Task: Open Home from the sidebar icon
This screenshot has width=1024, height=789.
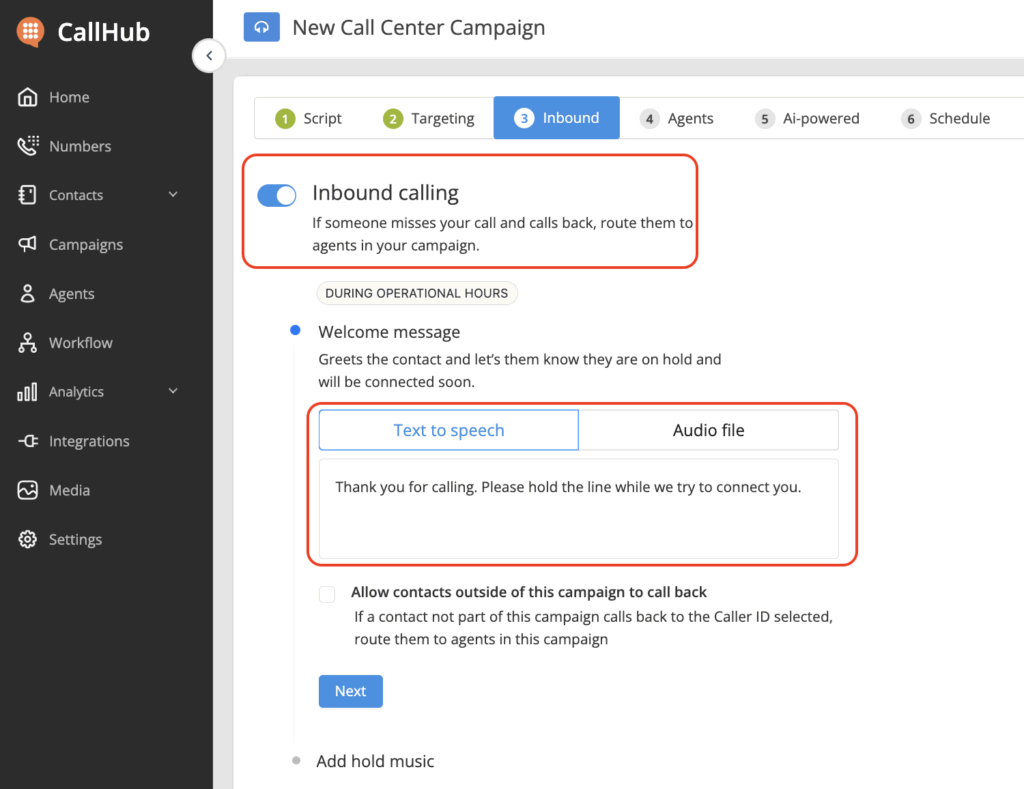Action: [x=28, y=97]
